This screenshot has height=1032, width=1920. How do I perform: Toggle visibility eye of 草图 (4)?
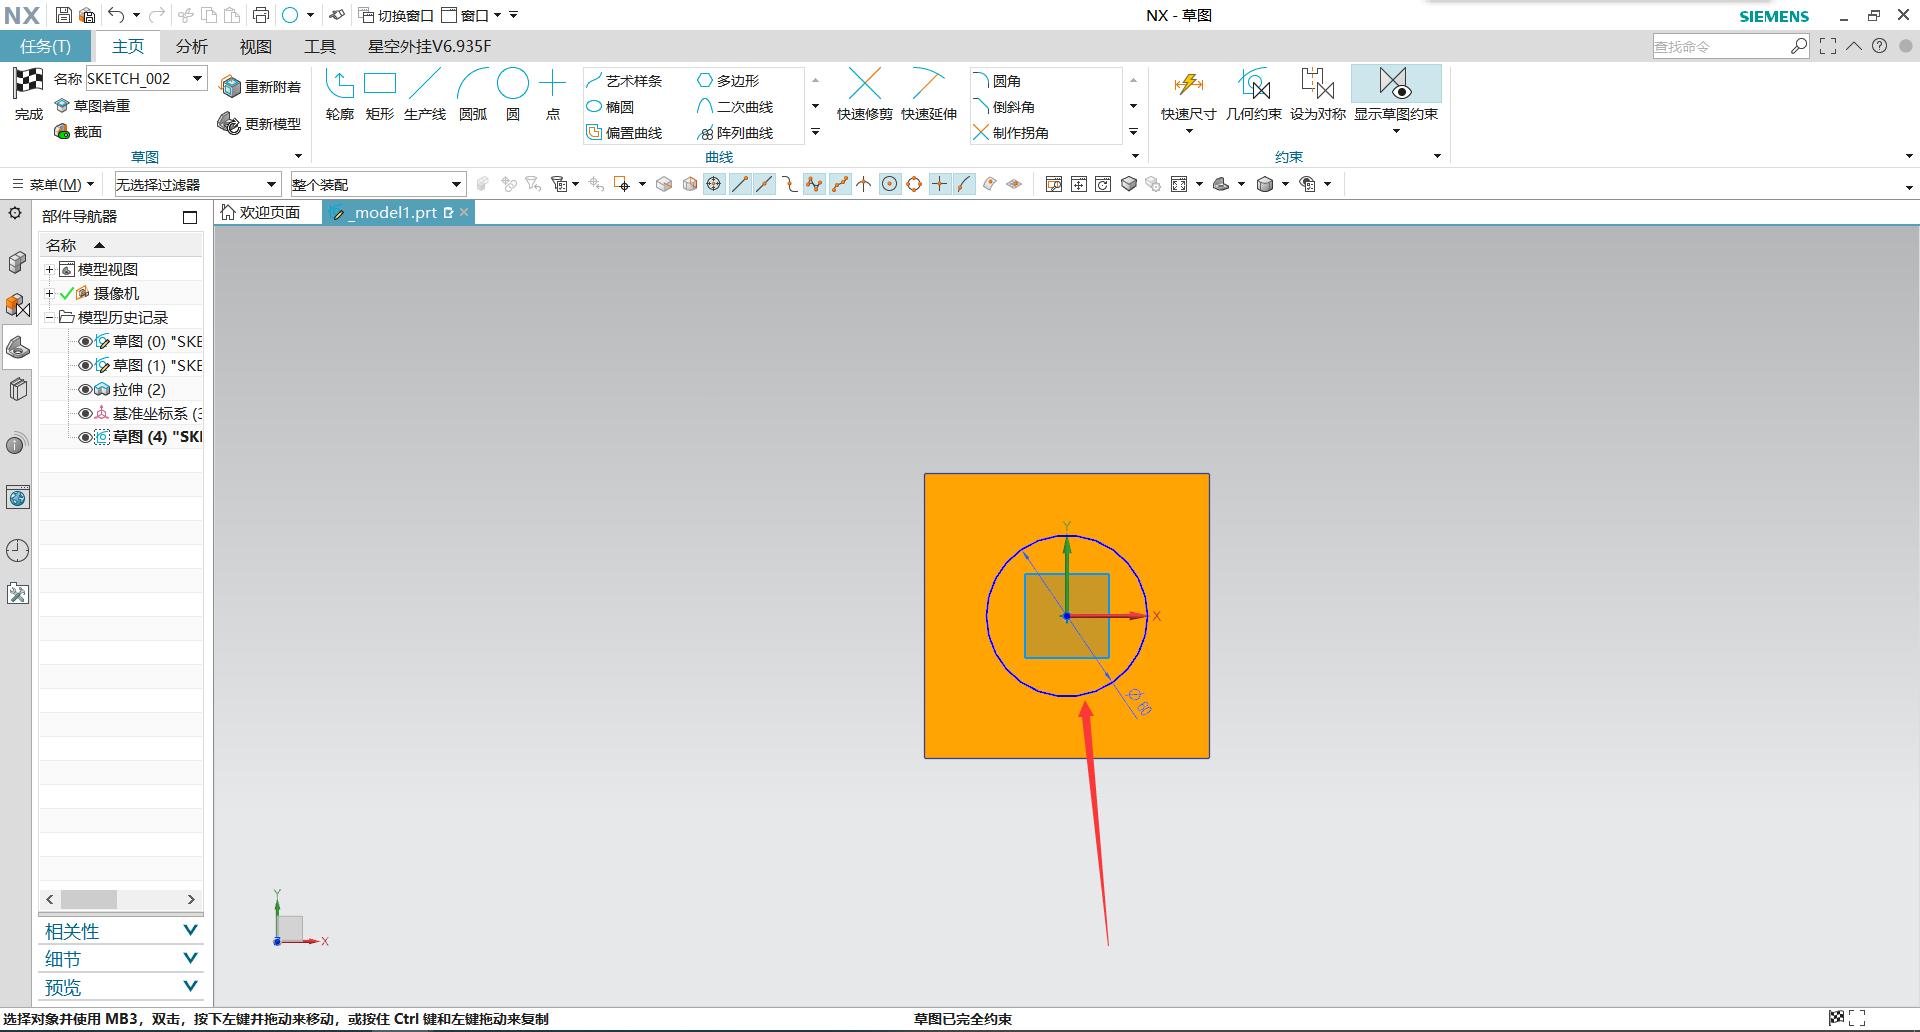(85, 437)
